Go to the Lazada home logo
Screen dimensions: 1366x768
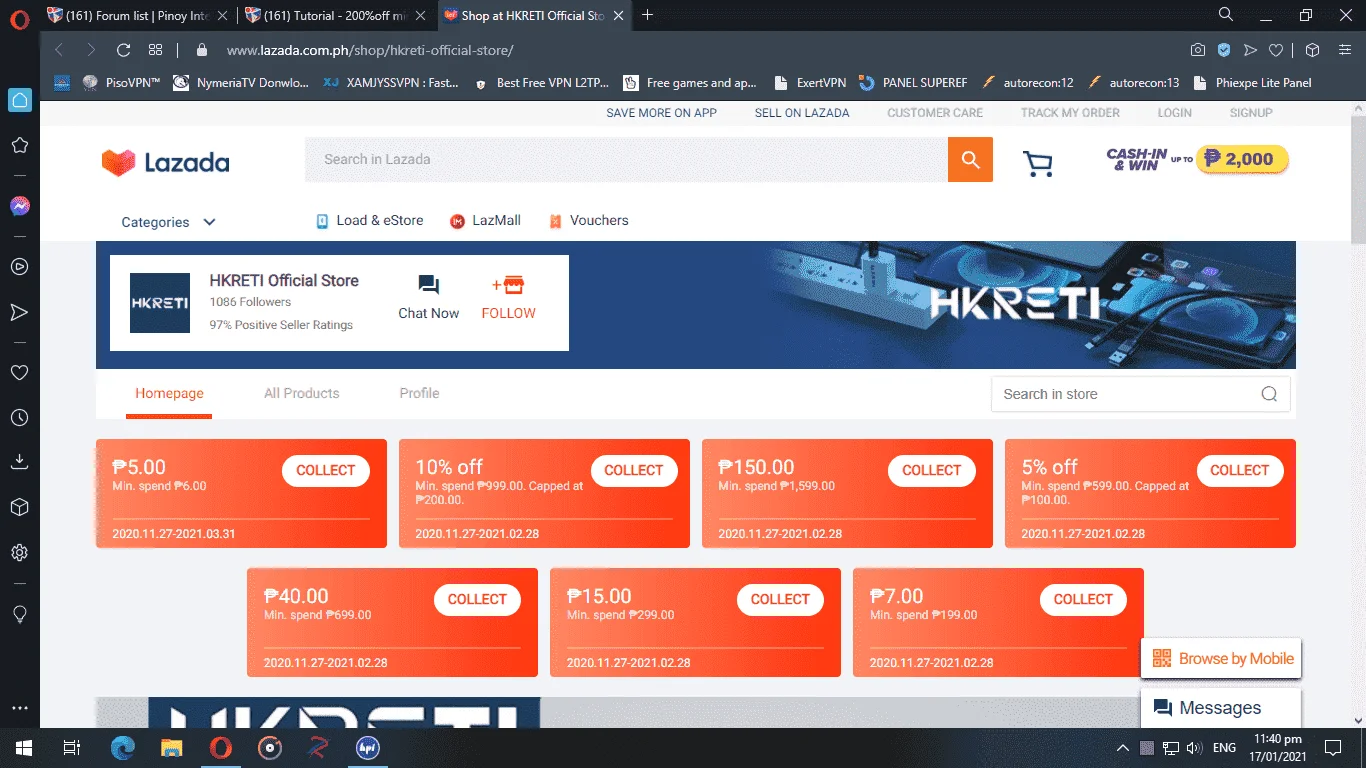(x=165, y=162)
